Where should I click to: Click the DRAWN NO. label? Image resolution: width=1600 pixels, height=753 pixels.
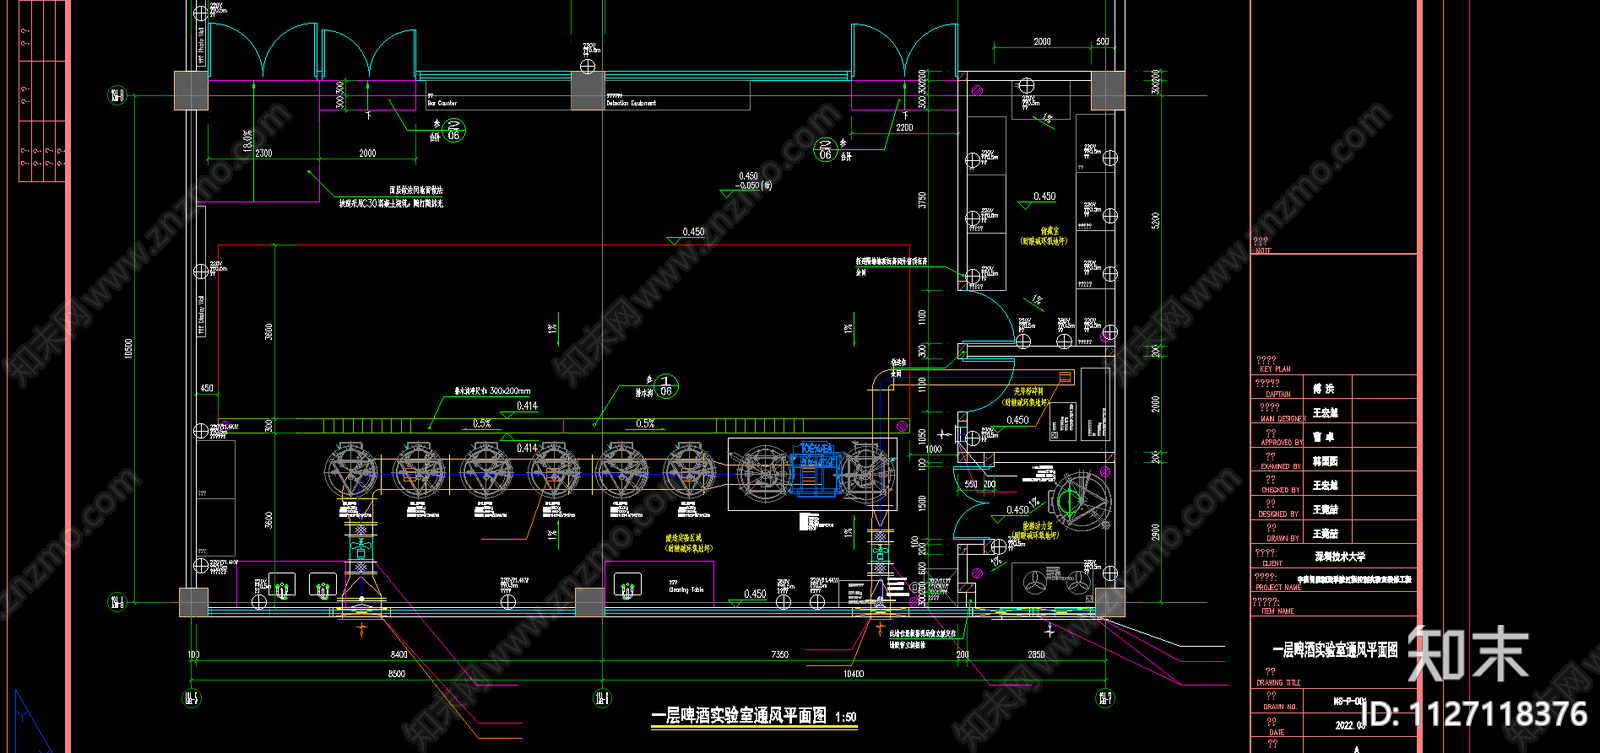click(1282, 707)
